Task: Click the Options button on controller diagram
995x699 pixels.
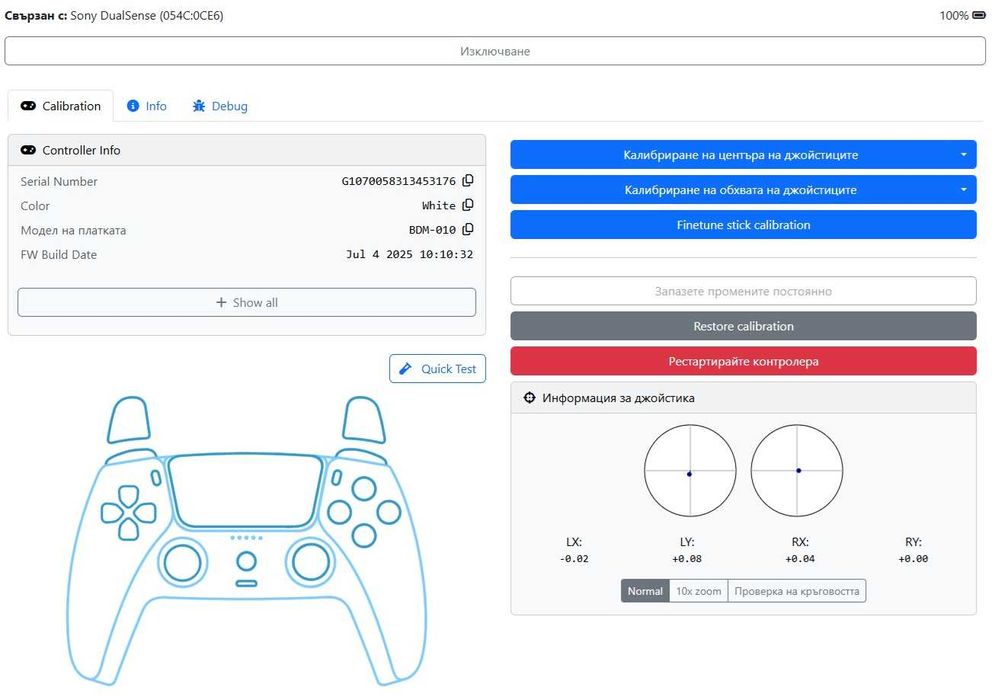Action: click(x=337, y=478)
